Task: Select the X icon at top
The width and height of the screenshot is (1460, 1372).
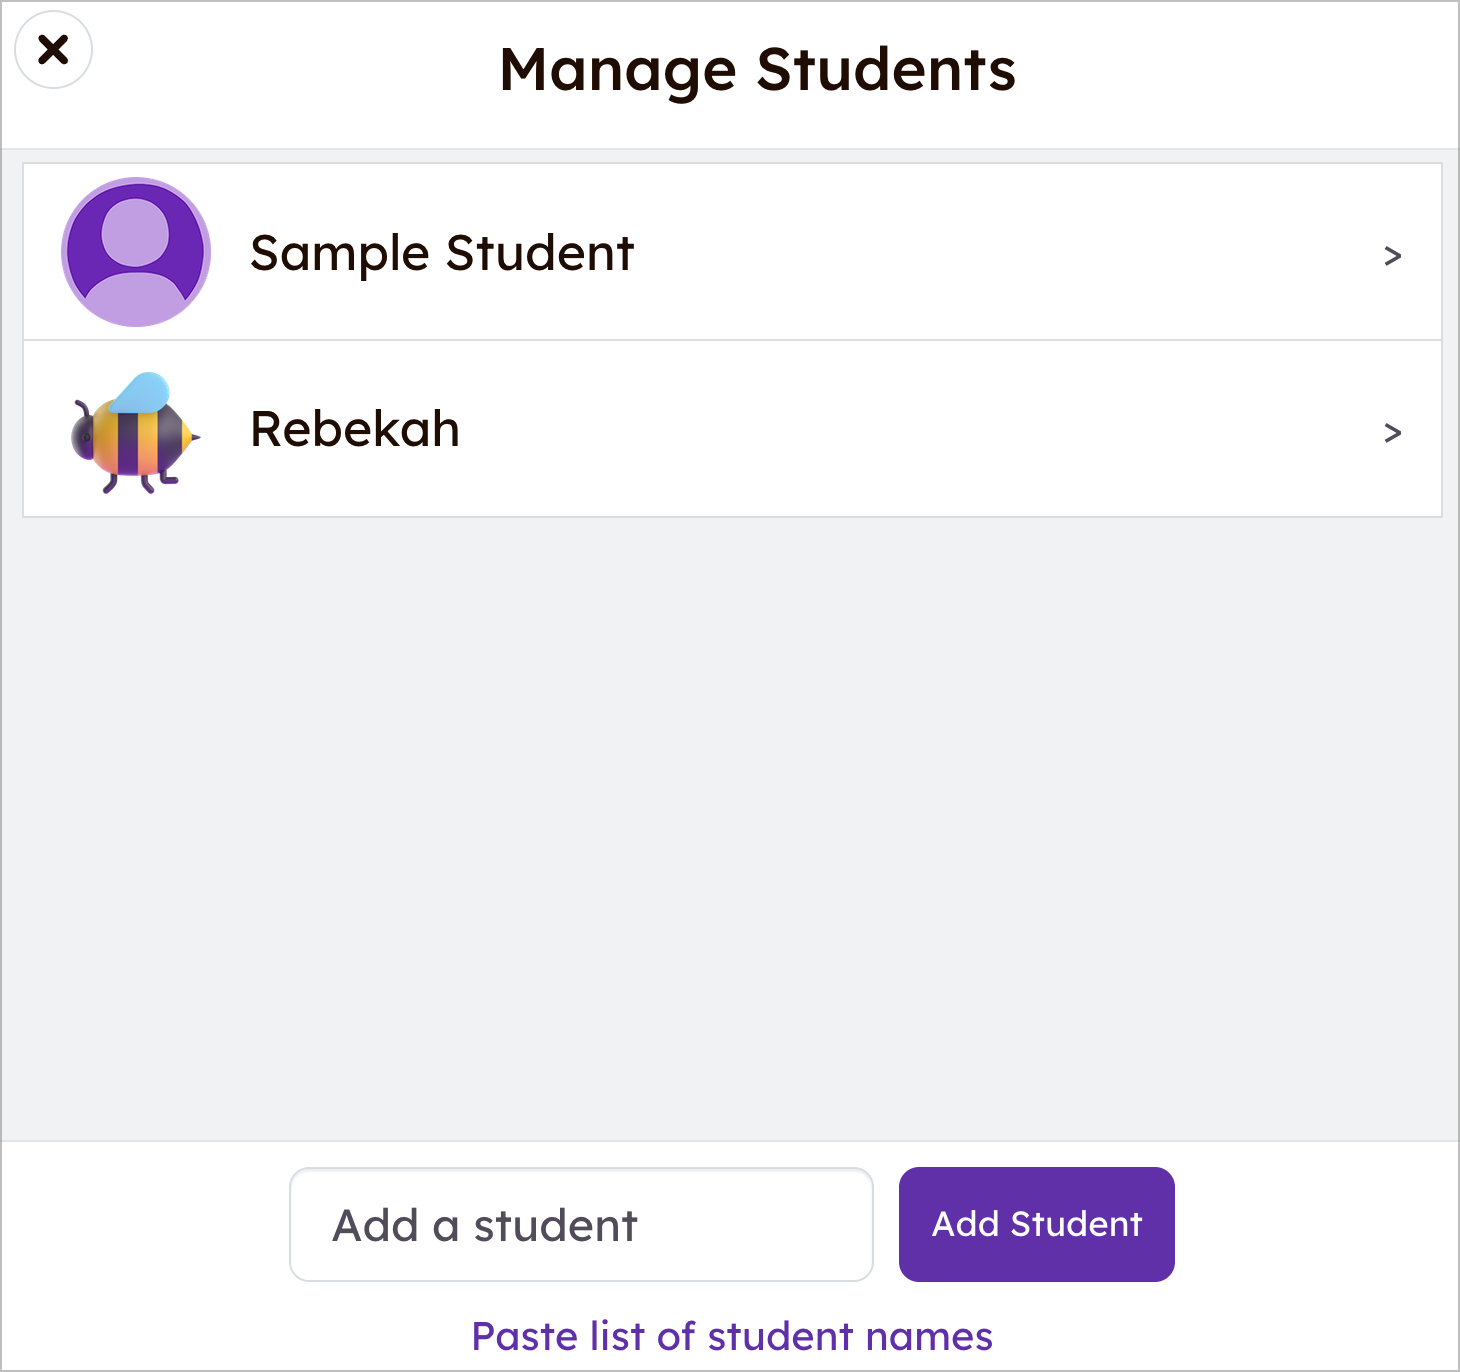Action: pyautogui.click(x=54, y=50)
